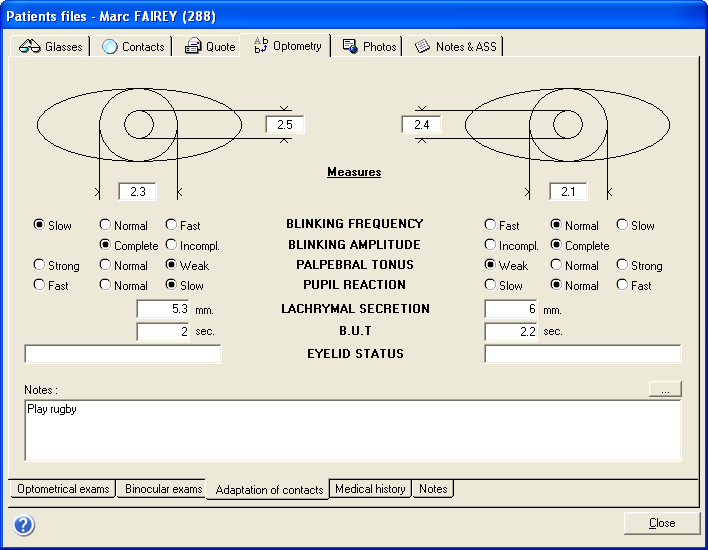
Task: Click the Notes & ASS notepad icon
Action: click(423, 47)
